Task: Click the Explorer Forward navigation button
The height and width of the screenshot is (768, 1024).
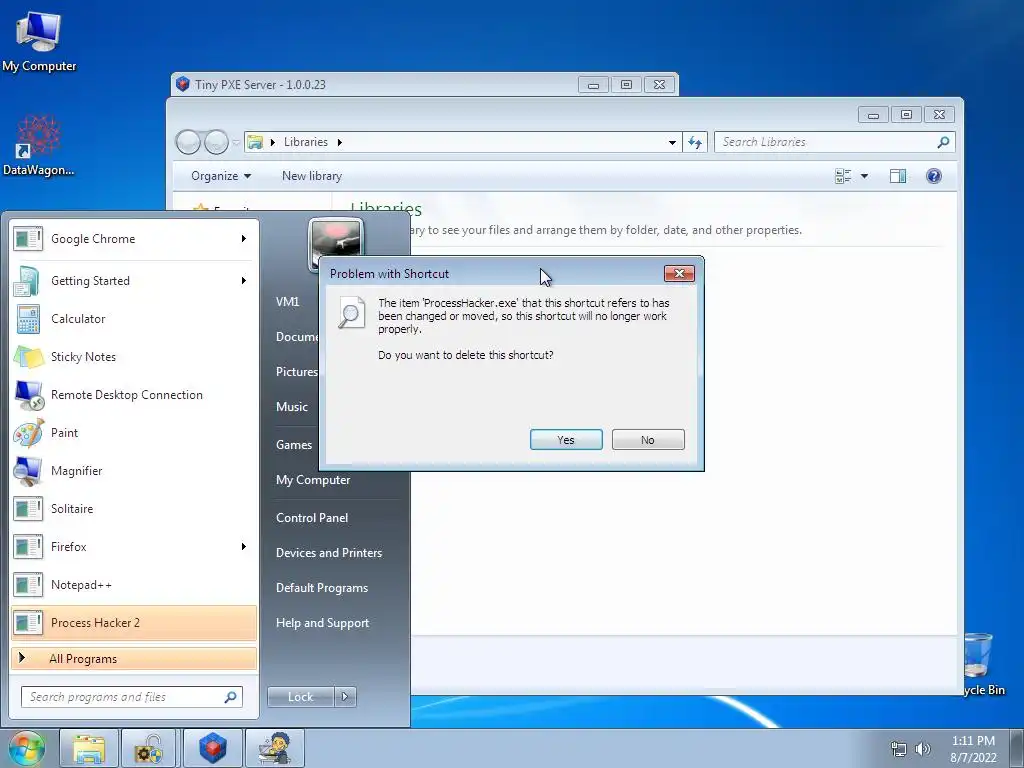Action: 216,142
